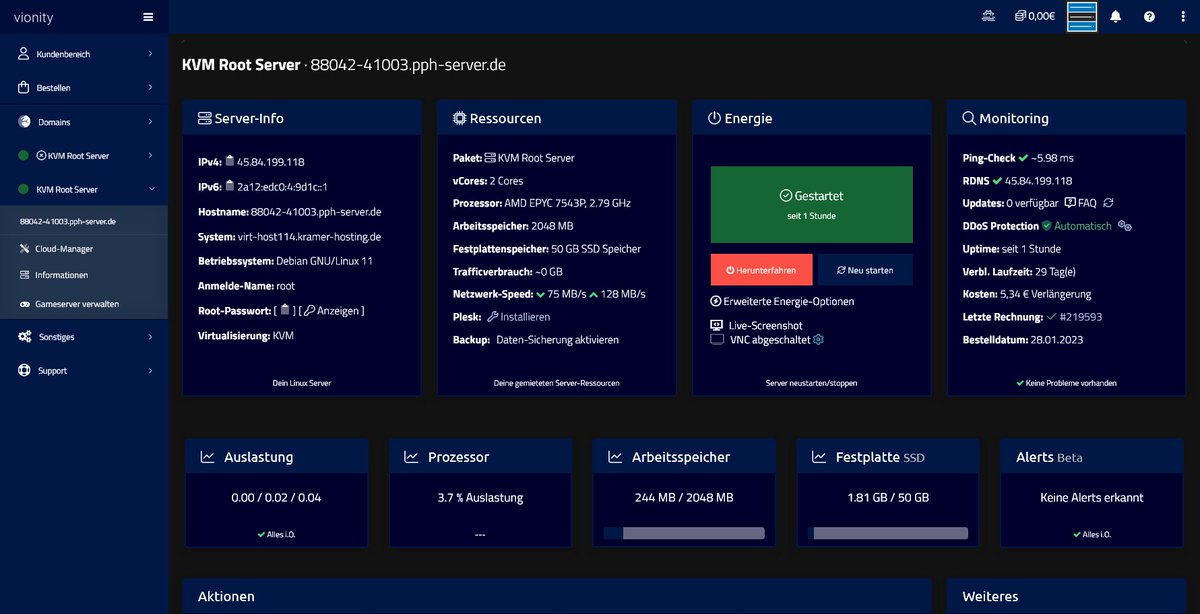
Task: Open VNC settings gear icon
Action: (x=818, y=340)
